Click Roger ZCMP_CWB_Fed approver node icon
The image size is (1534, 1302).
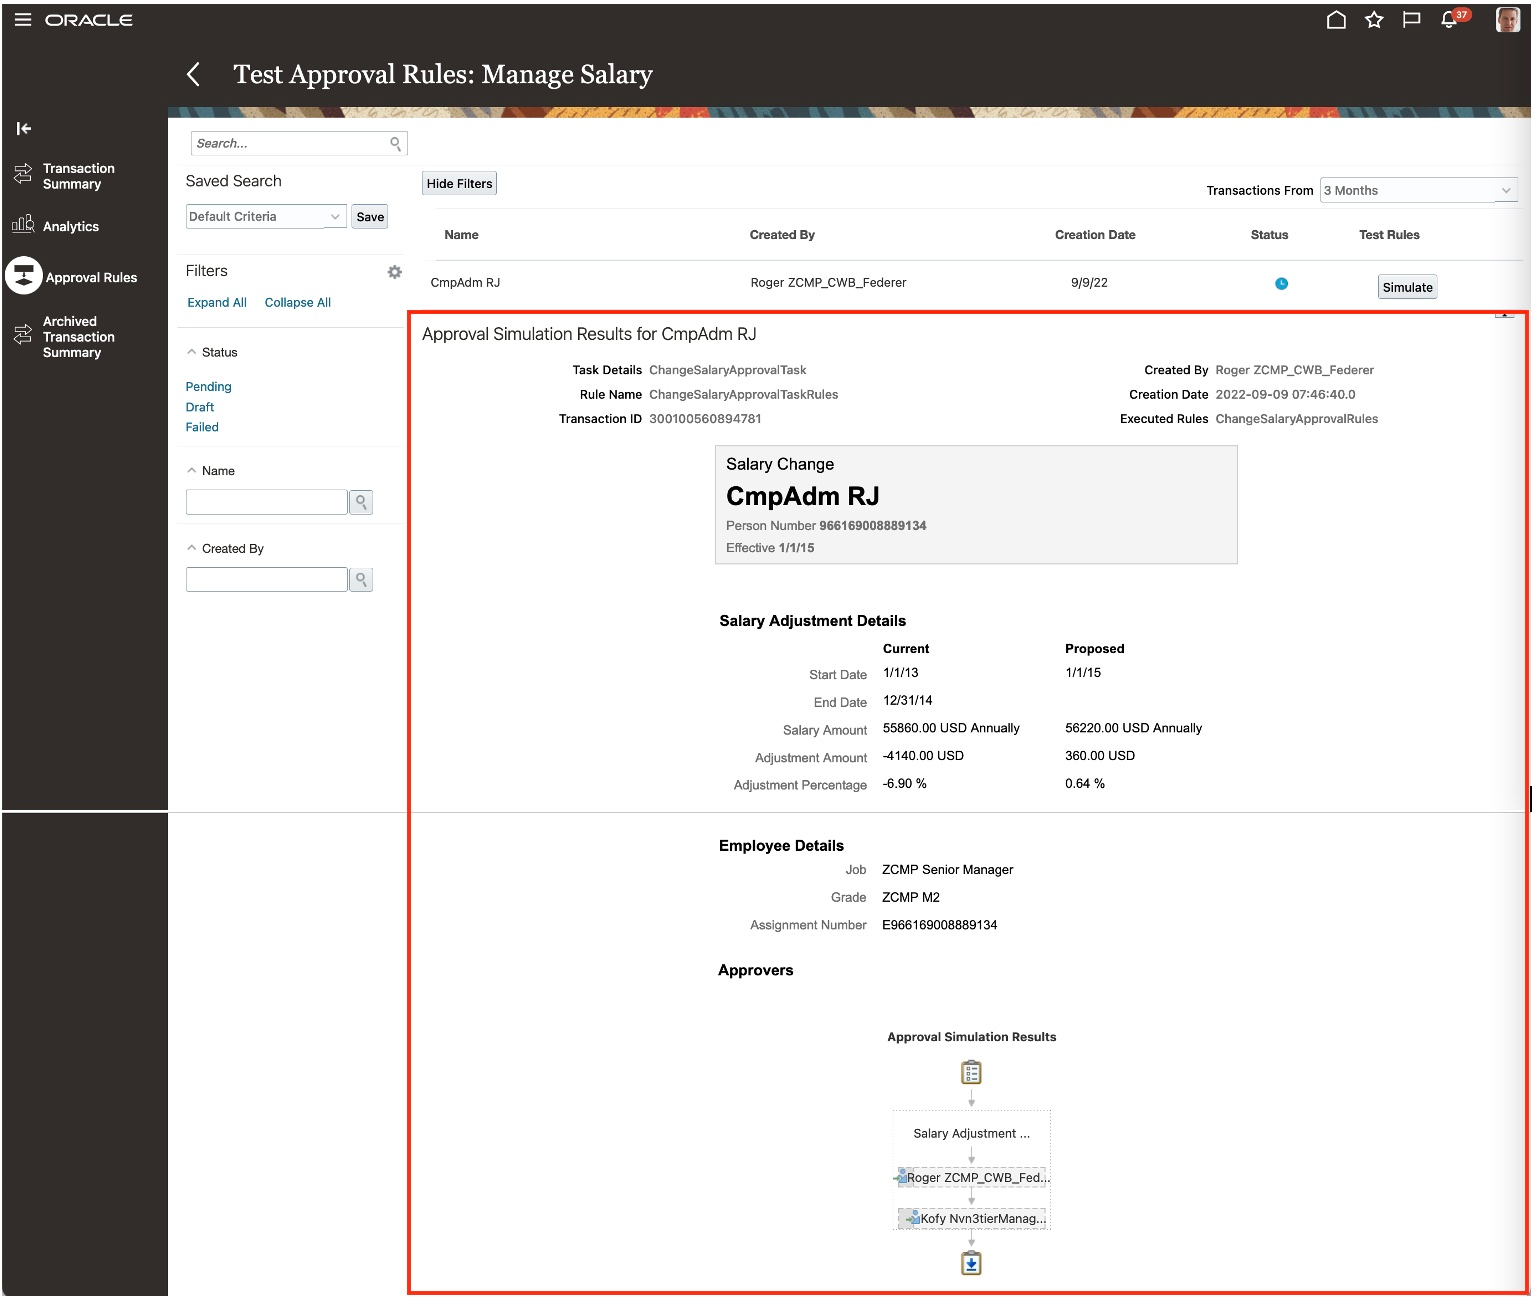pos(902,1177)
